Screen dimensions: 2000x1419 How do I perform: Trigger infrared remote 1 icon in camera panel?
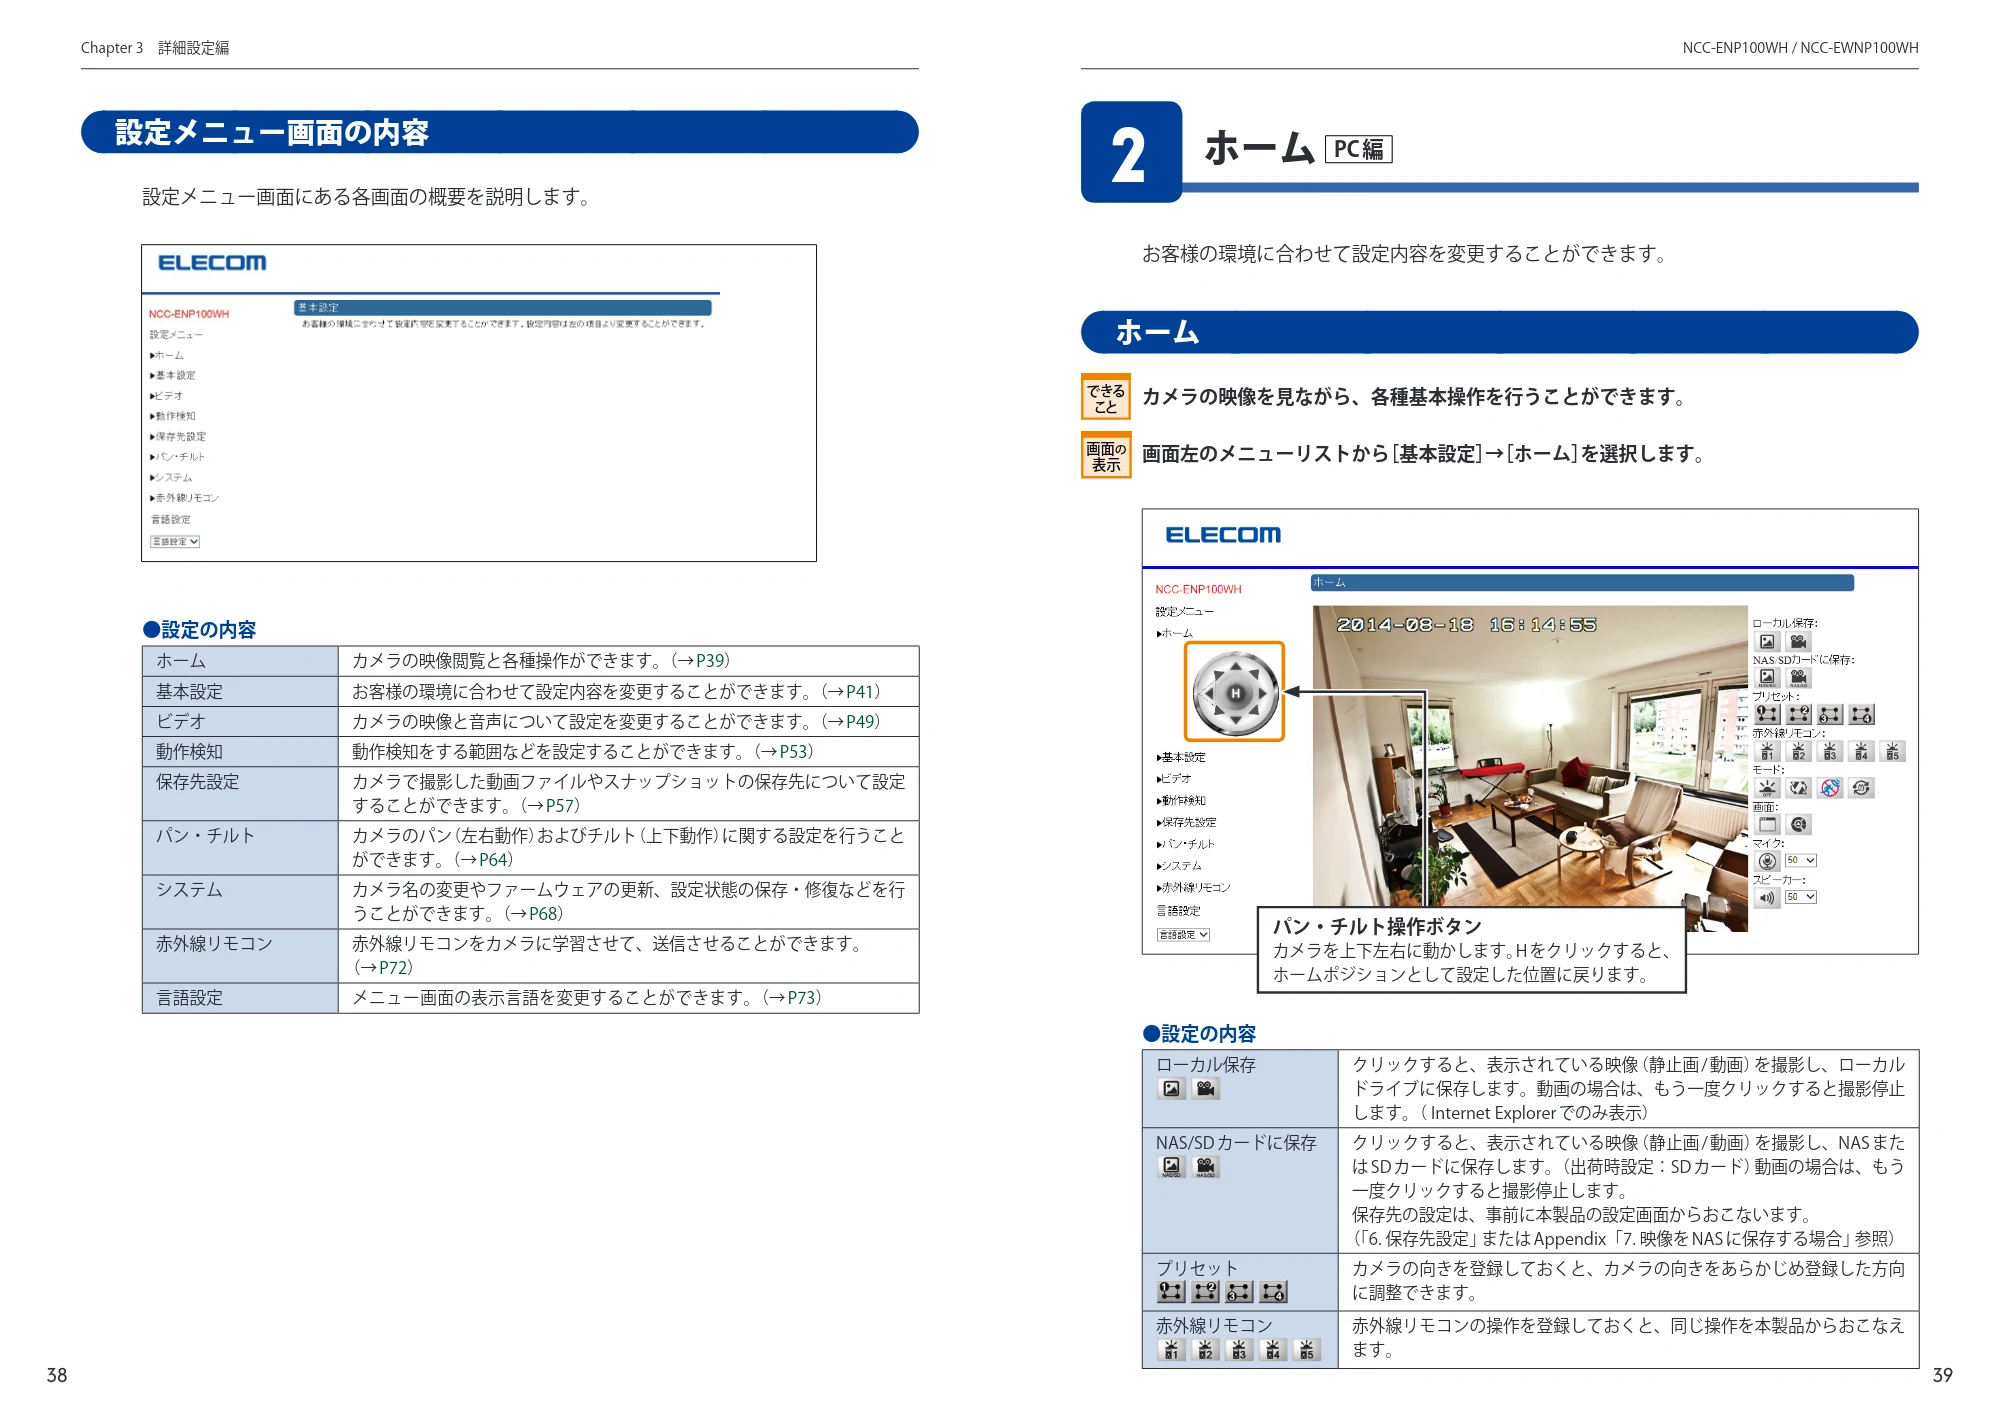point(1767,751)
